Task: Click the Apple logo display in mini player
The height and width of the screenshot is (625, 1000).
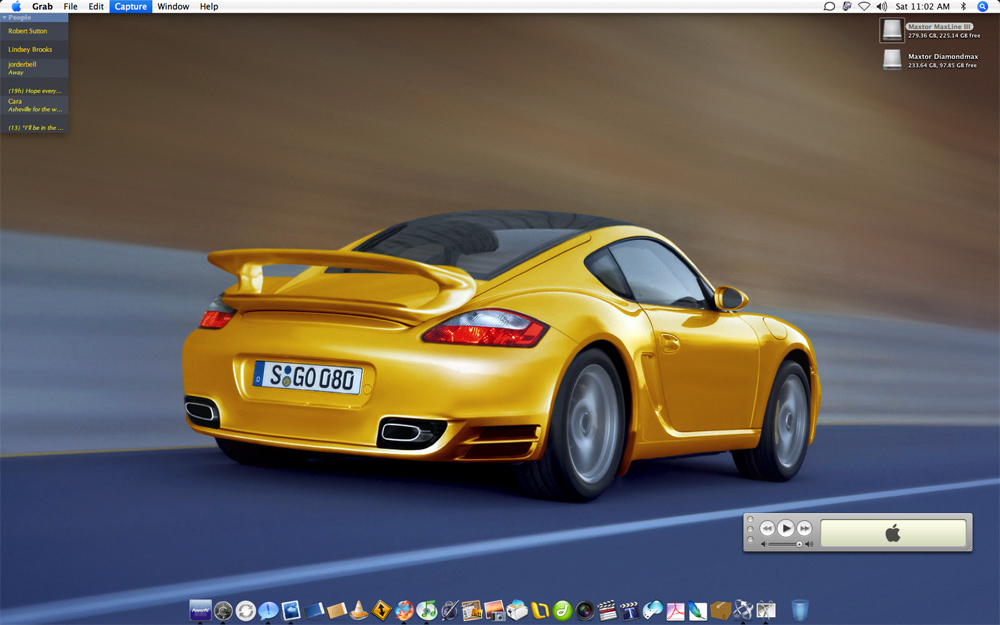Action: (893, 533)
